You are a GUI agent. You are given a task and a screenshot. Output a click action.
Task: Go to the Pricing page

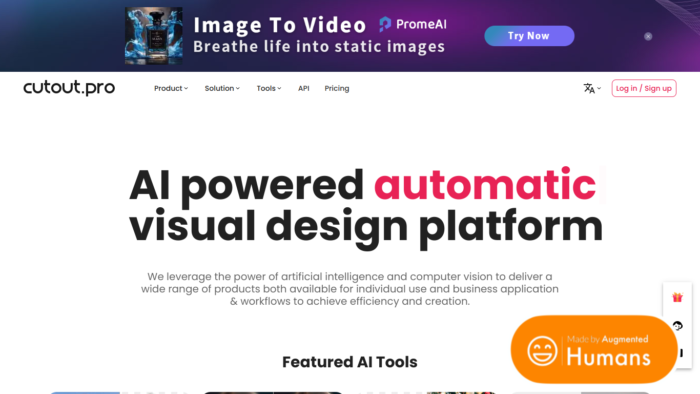tap(337, 88)
